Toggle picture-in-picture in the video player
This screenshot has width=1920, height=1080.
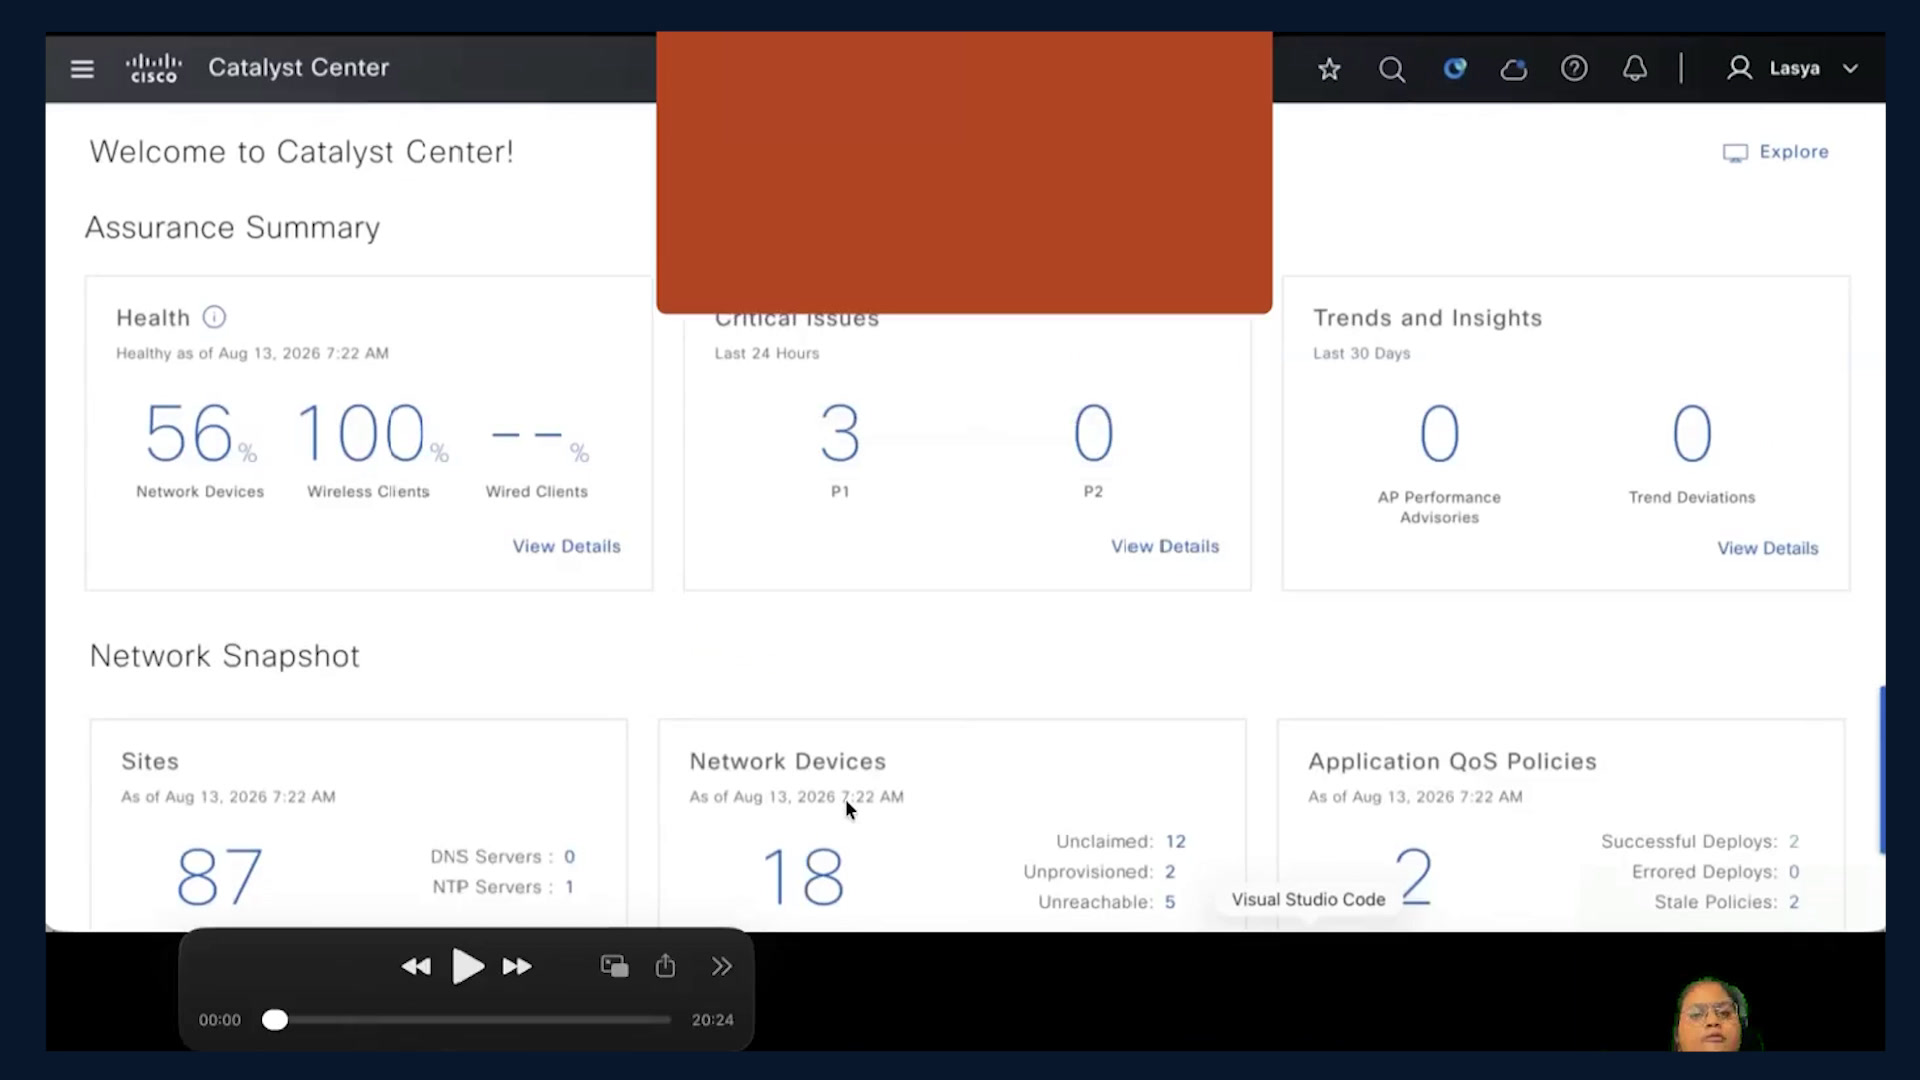(614, 966)
